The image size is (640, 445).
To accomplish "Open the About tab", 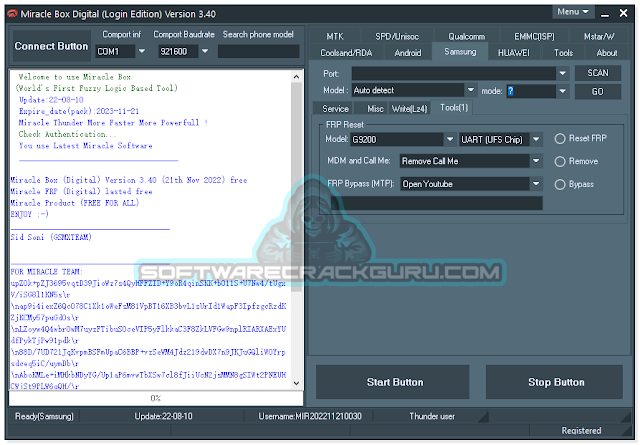I will 607,53.
